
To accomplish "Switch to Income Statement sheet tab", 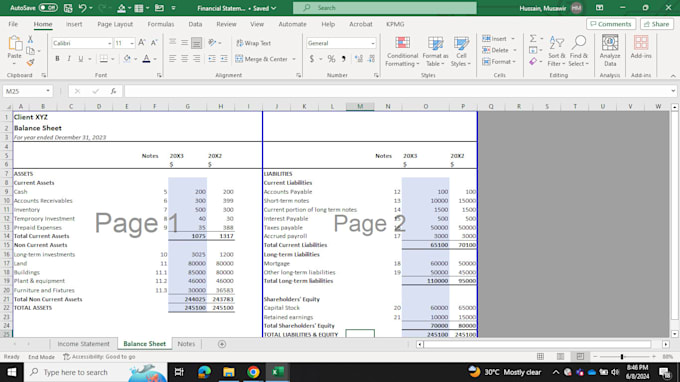I will pyautogui.click(x=83, y=344).
